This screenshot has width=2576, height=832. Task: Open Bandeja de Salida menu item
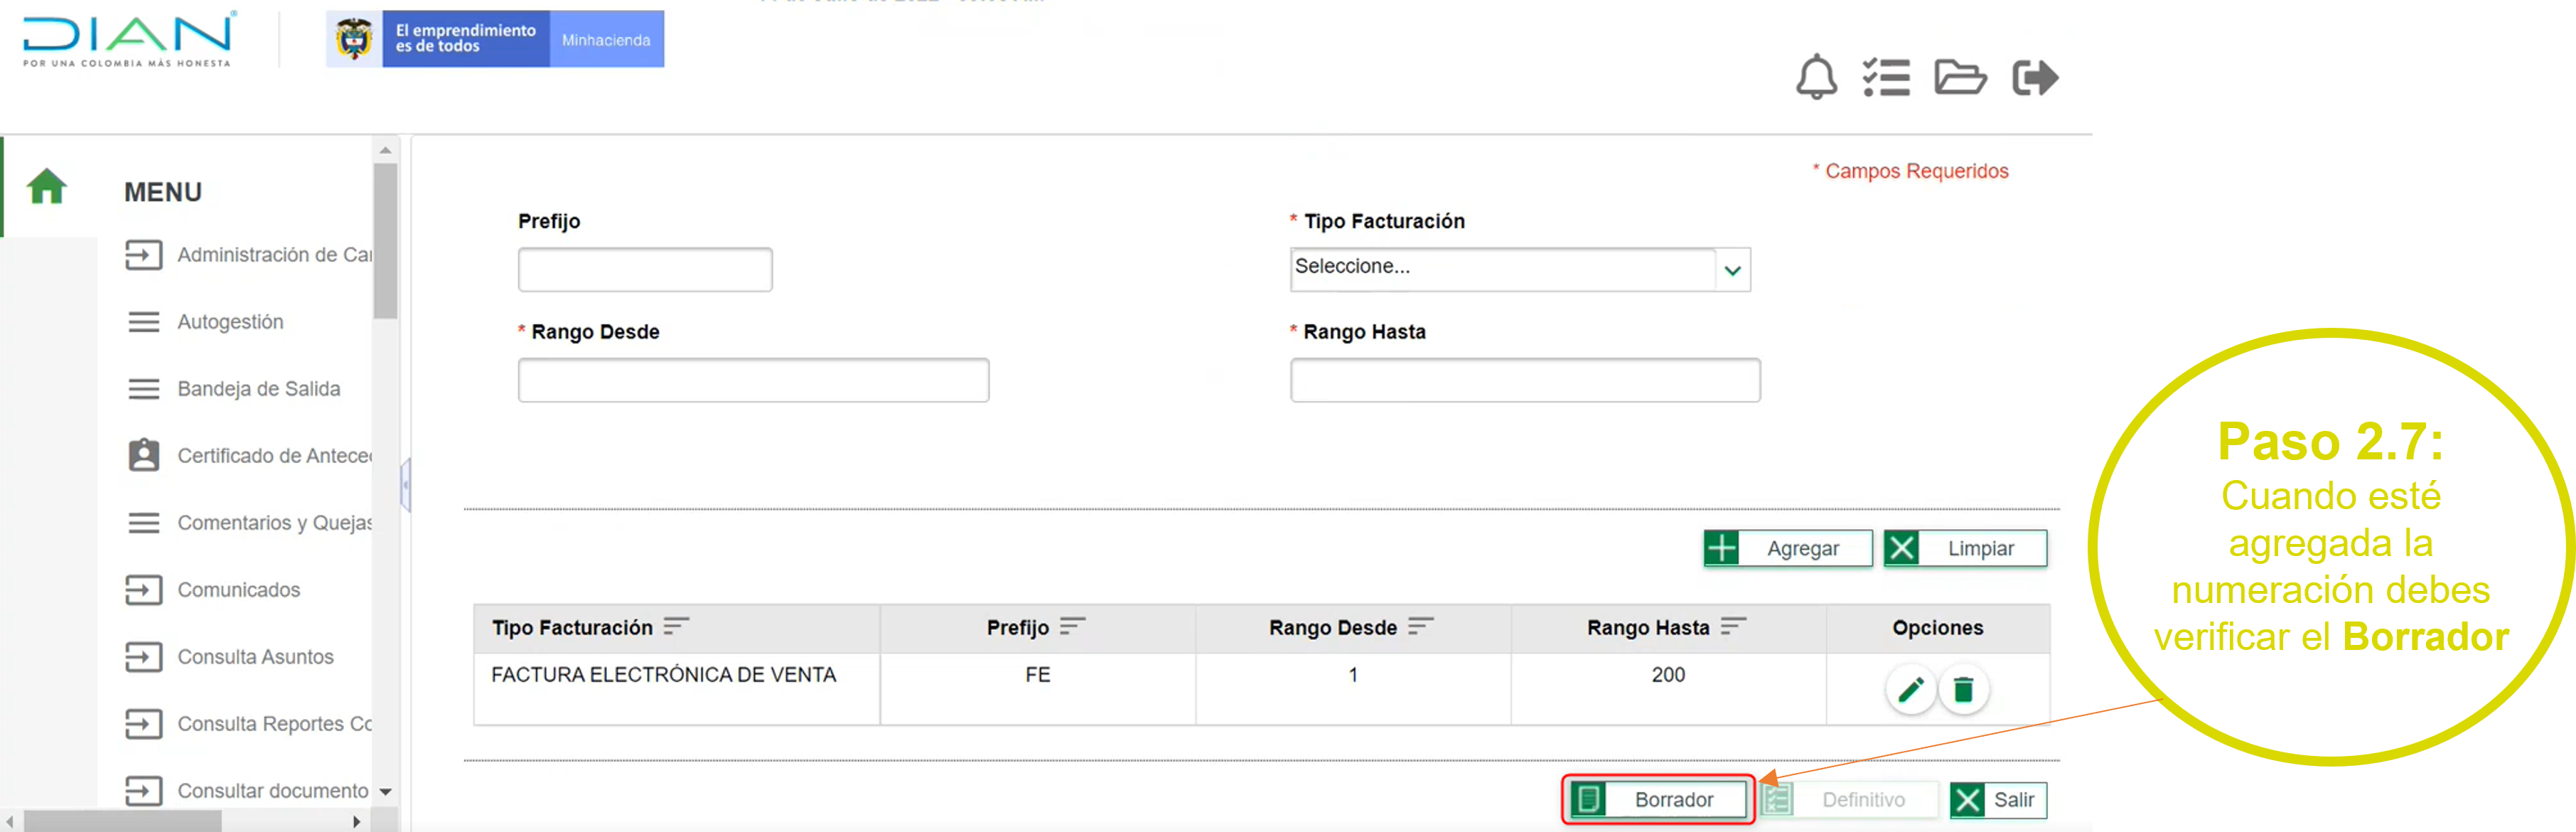pos(258,389)
